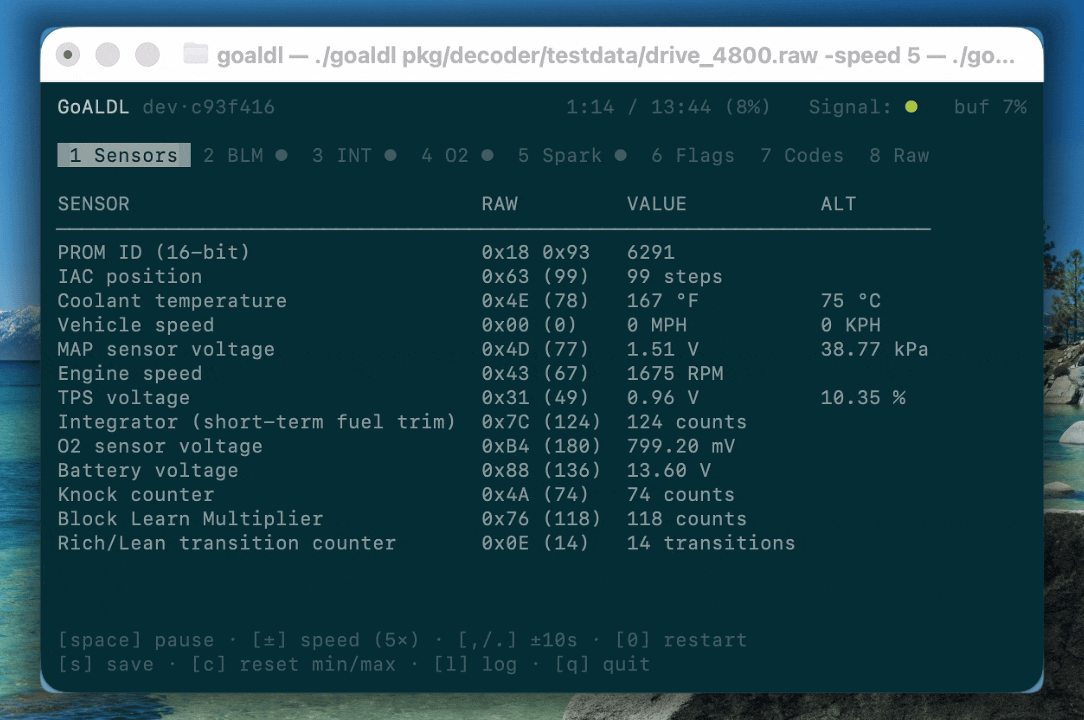This screenshot has width=1084, height=720.
Task: Click the 1675 RPM value
Action: coord(675,373)
